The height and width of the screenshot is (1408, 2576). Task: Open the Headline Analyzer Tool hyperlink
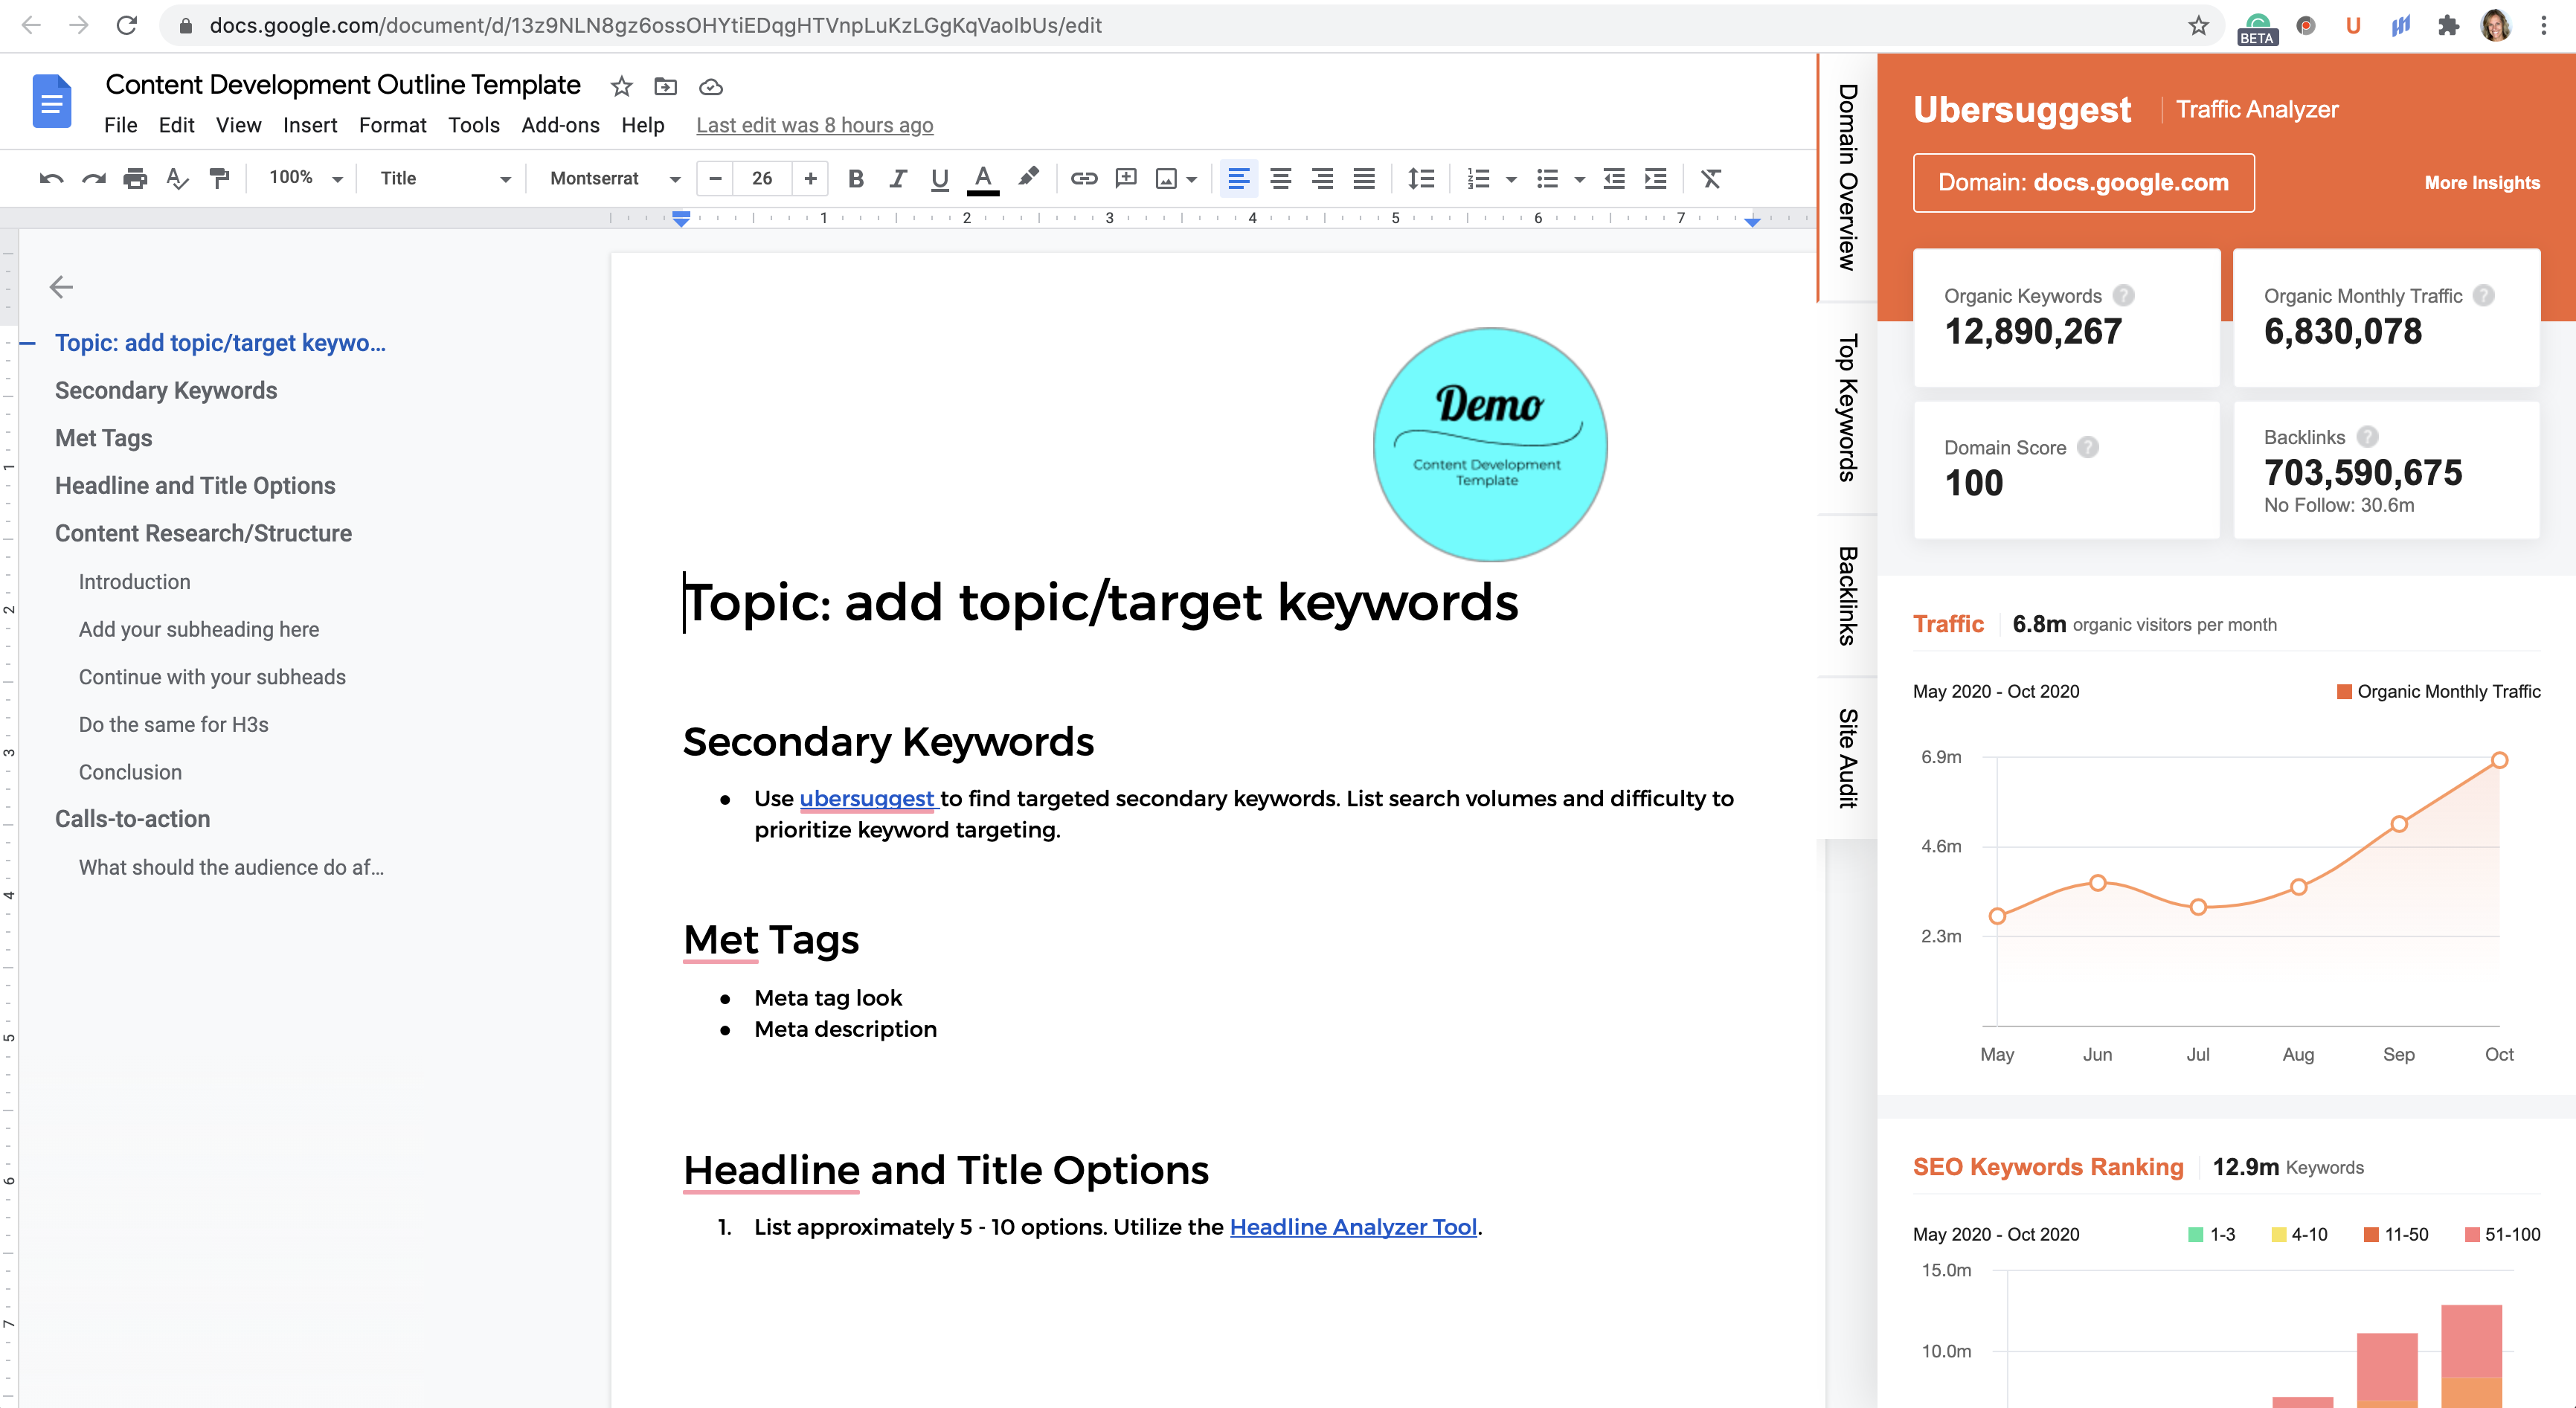point(1352,1227)
